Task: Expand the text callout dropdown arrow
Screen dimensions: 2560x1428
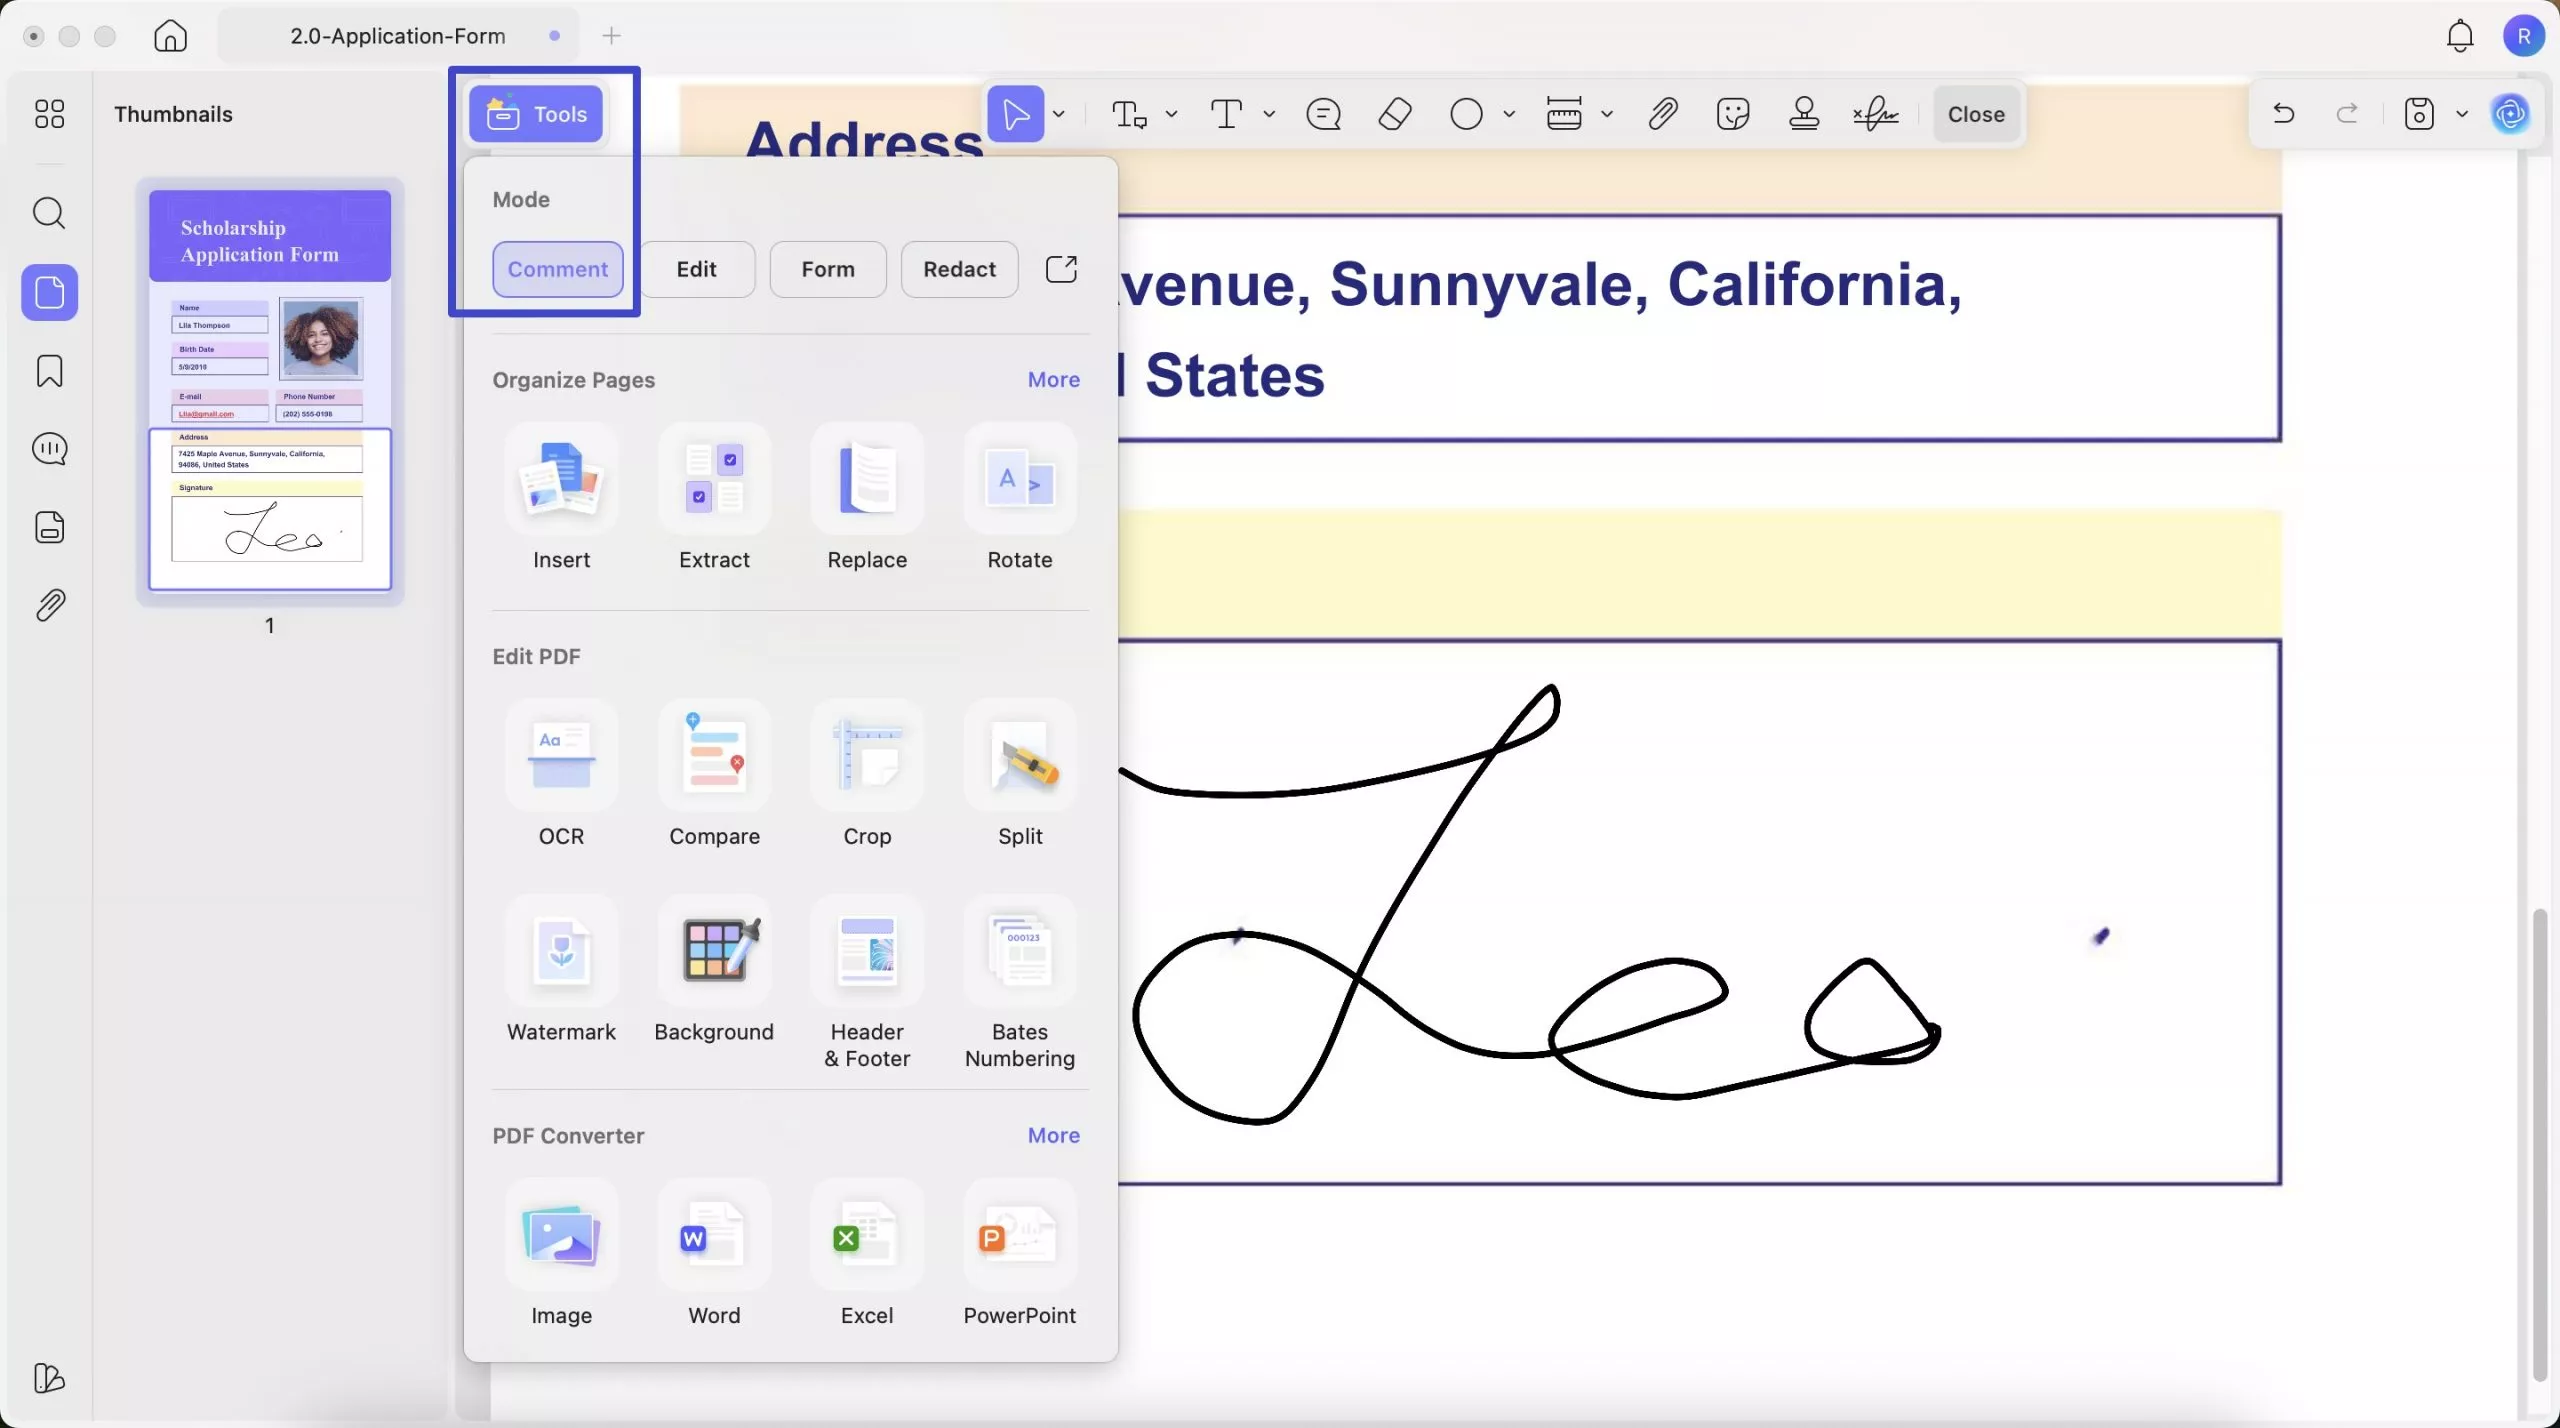Action: (1172, 114)
